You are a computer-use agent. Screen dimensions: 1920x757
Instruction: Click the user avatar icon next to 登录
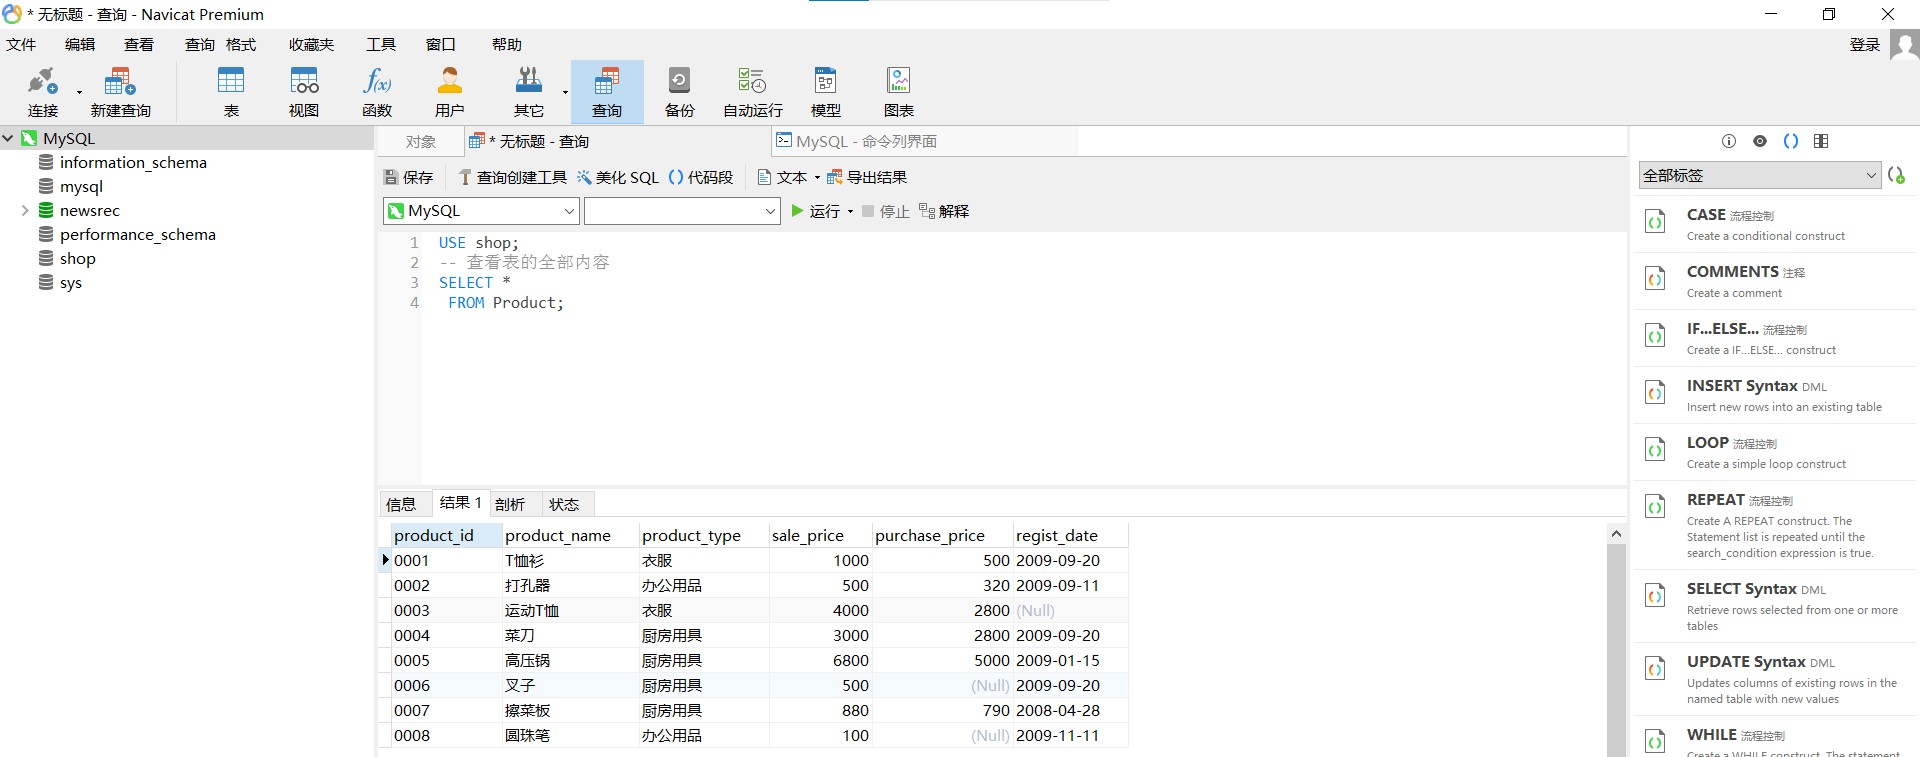point(1904,45)
